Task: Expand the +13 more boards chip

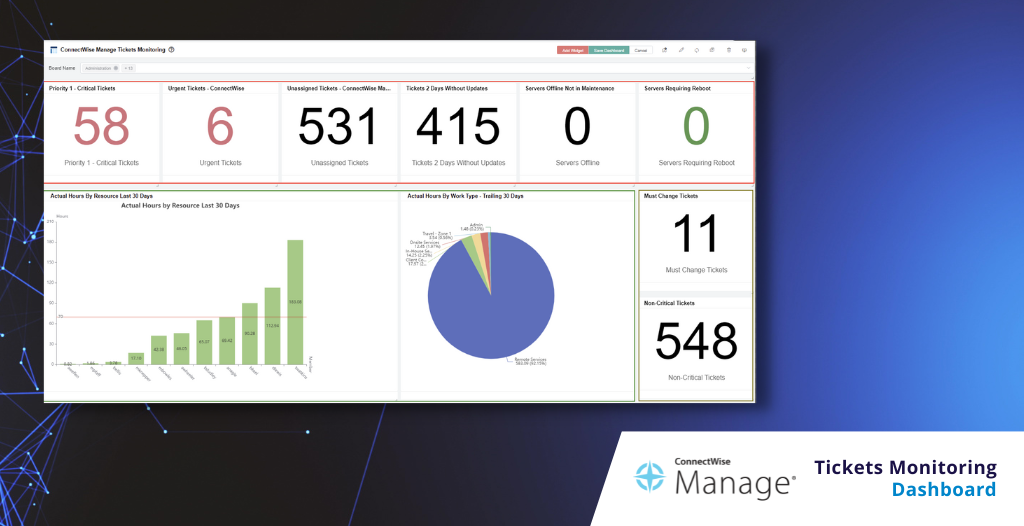Action: [x=128, y=68]
